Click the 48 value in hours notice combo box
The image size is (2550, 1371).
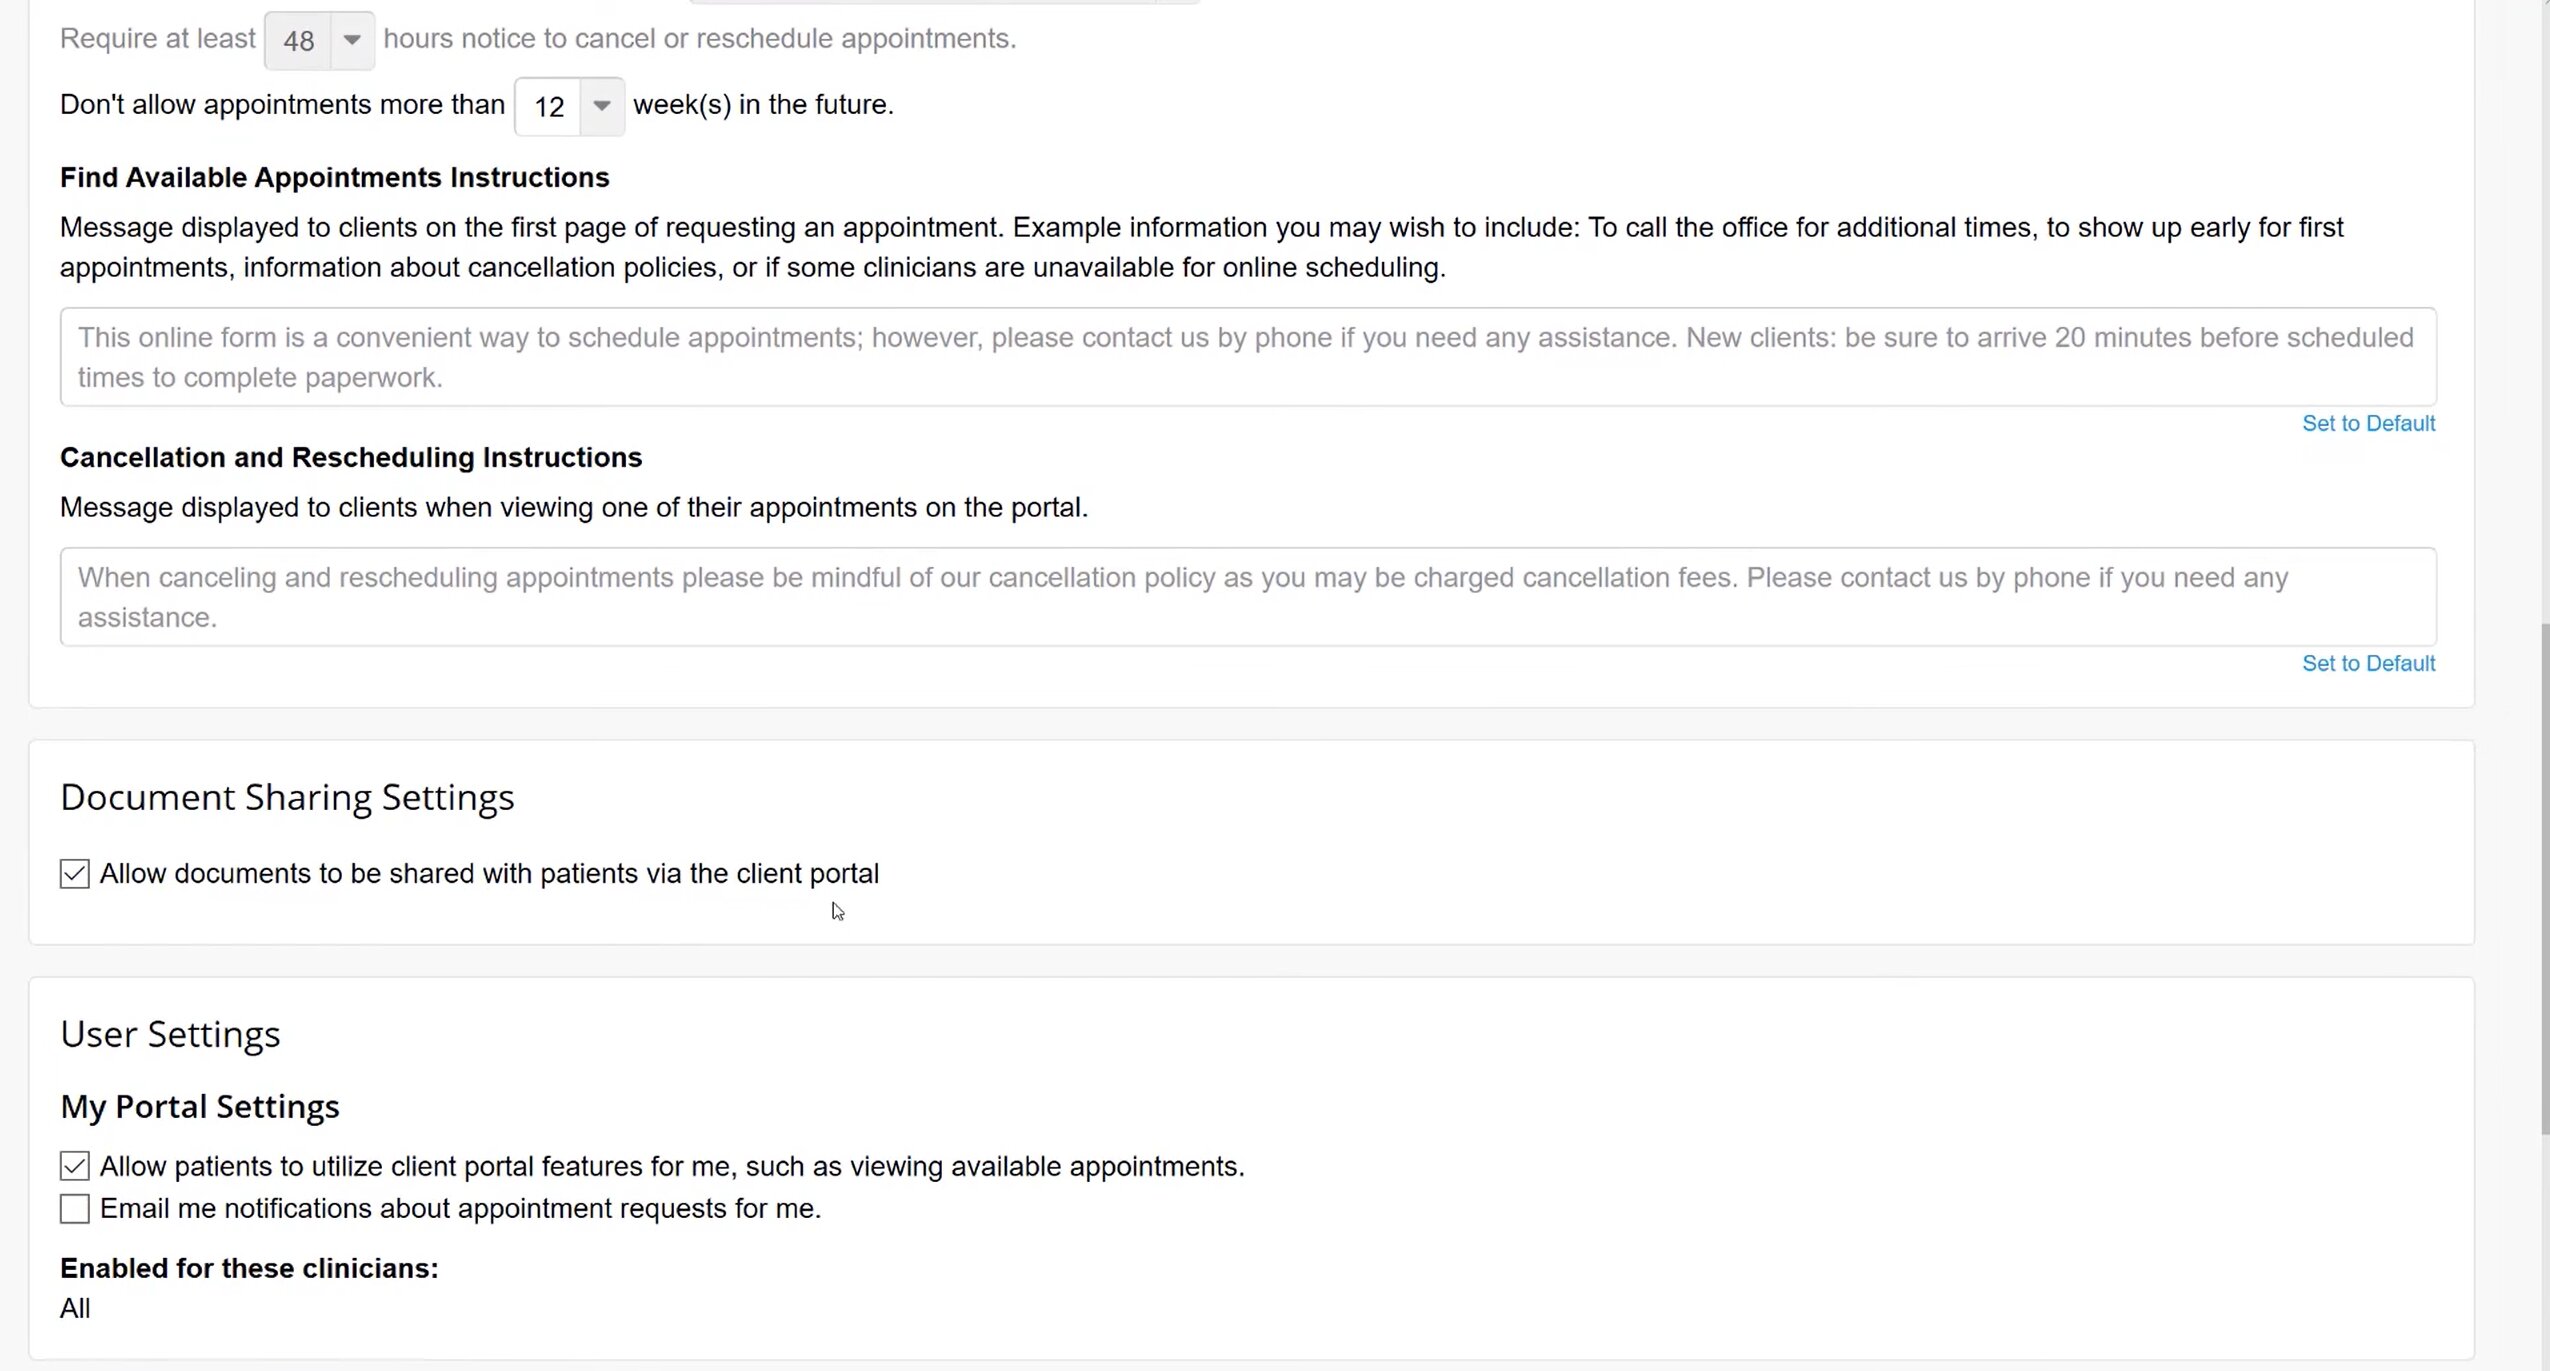coord(298,41)
